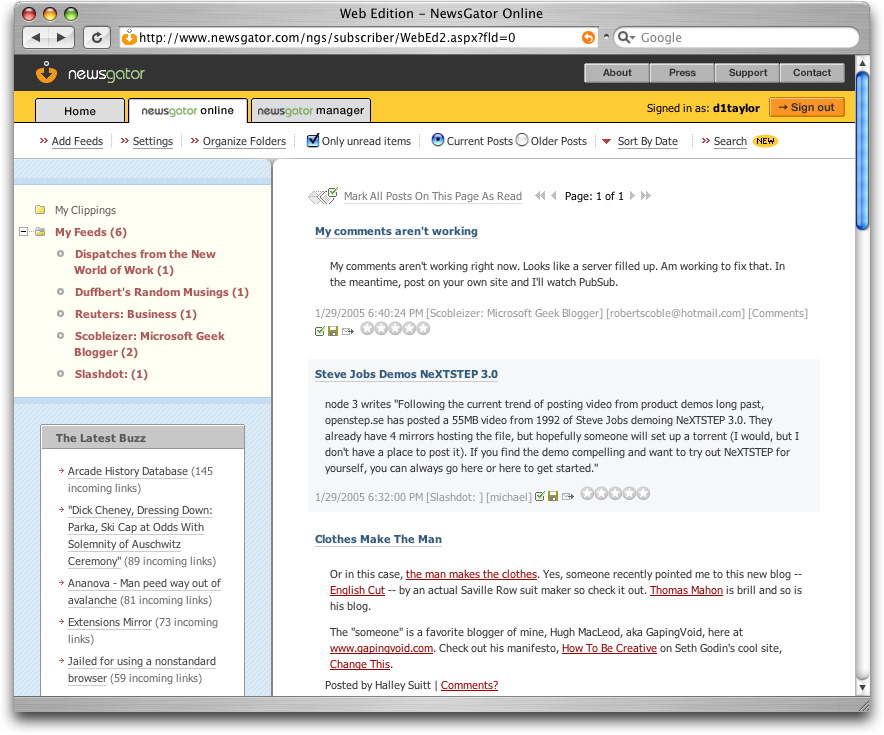Switch to the newsgator manager tab
884x735 pixels.
point(311,110)
